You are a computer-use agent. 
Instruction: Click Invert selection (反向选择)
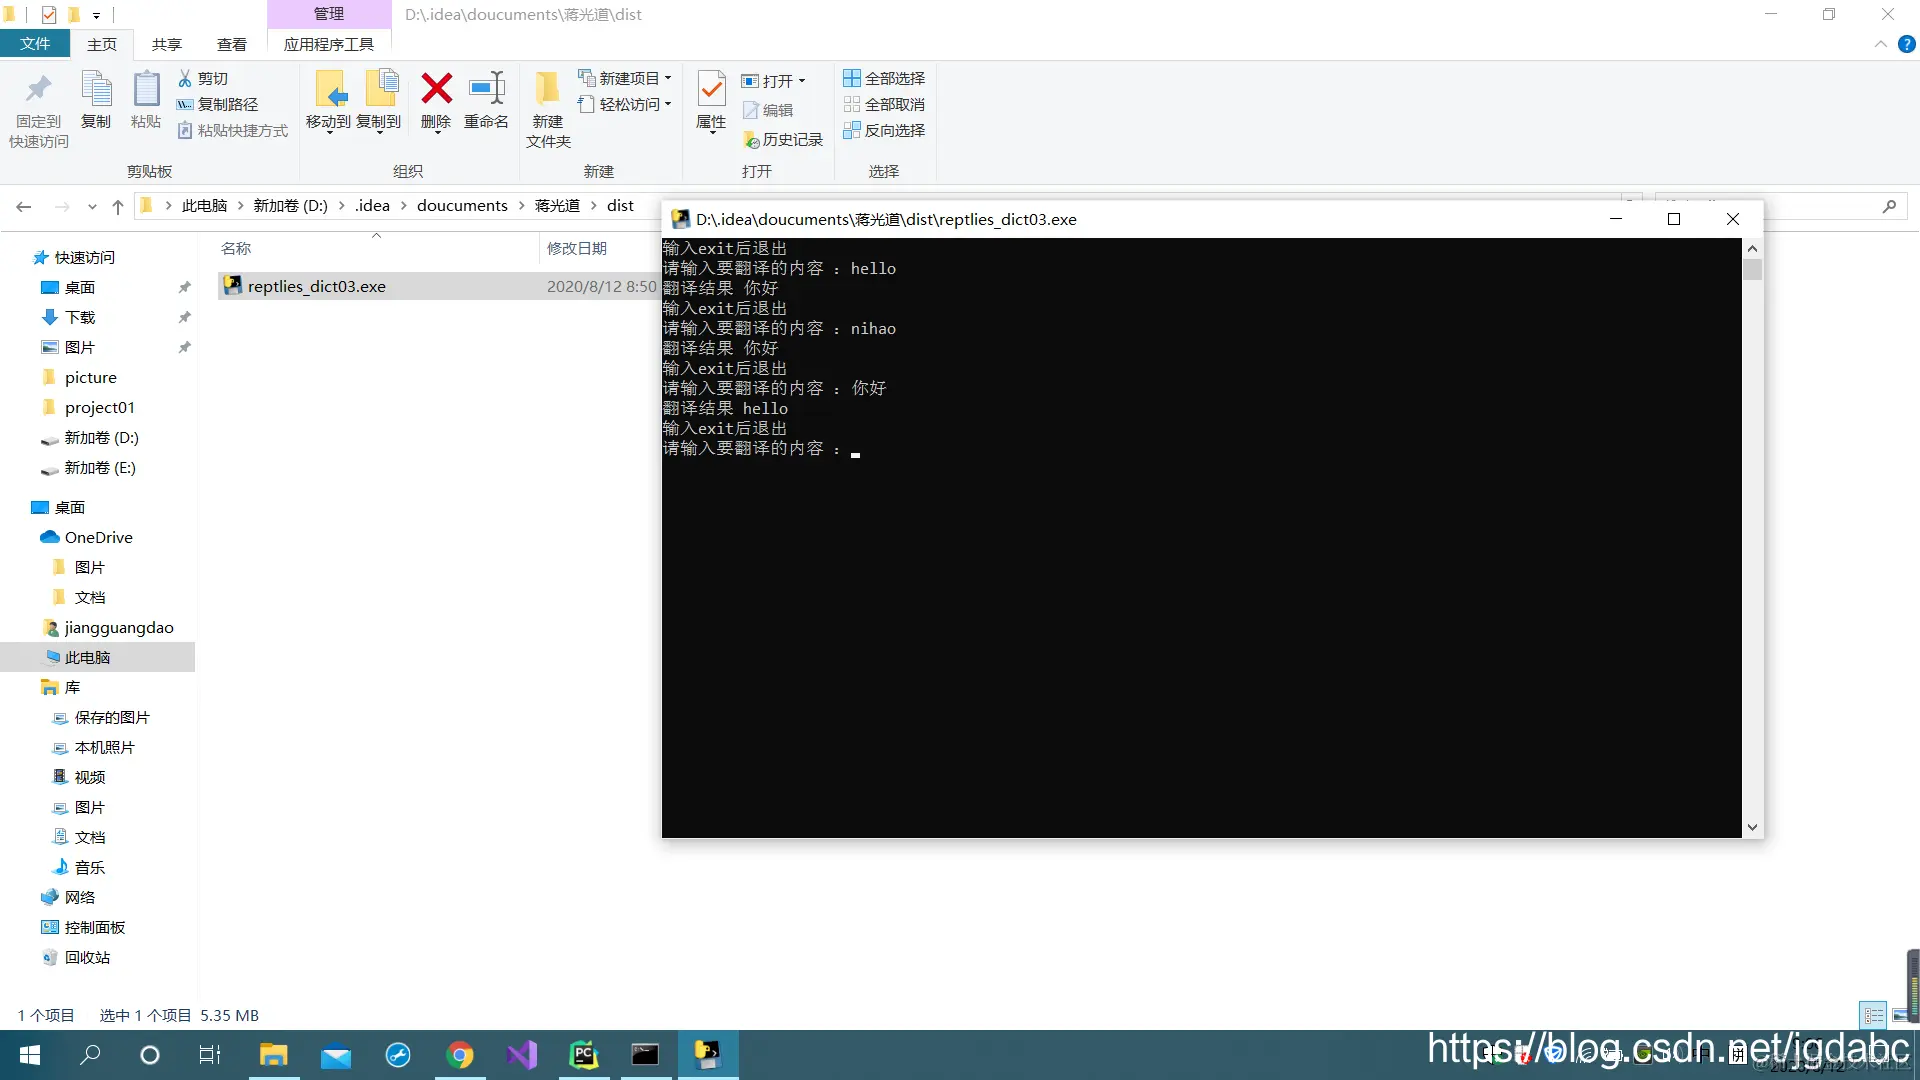coord(884,130)
